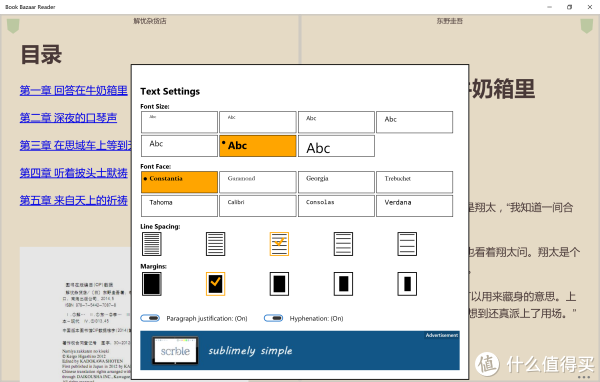
Task: Pick the largest Abc font size
Action: 336,146
